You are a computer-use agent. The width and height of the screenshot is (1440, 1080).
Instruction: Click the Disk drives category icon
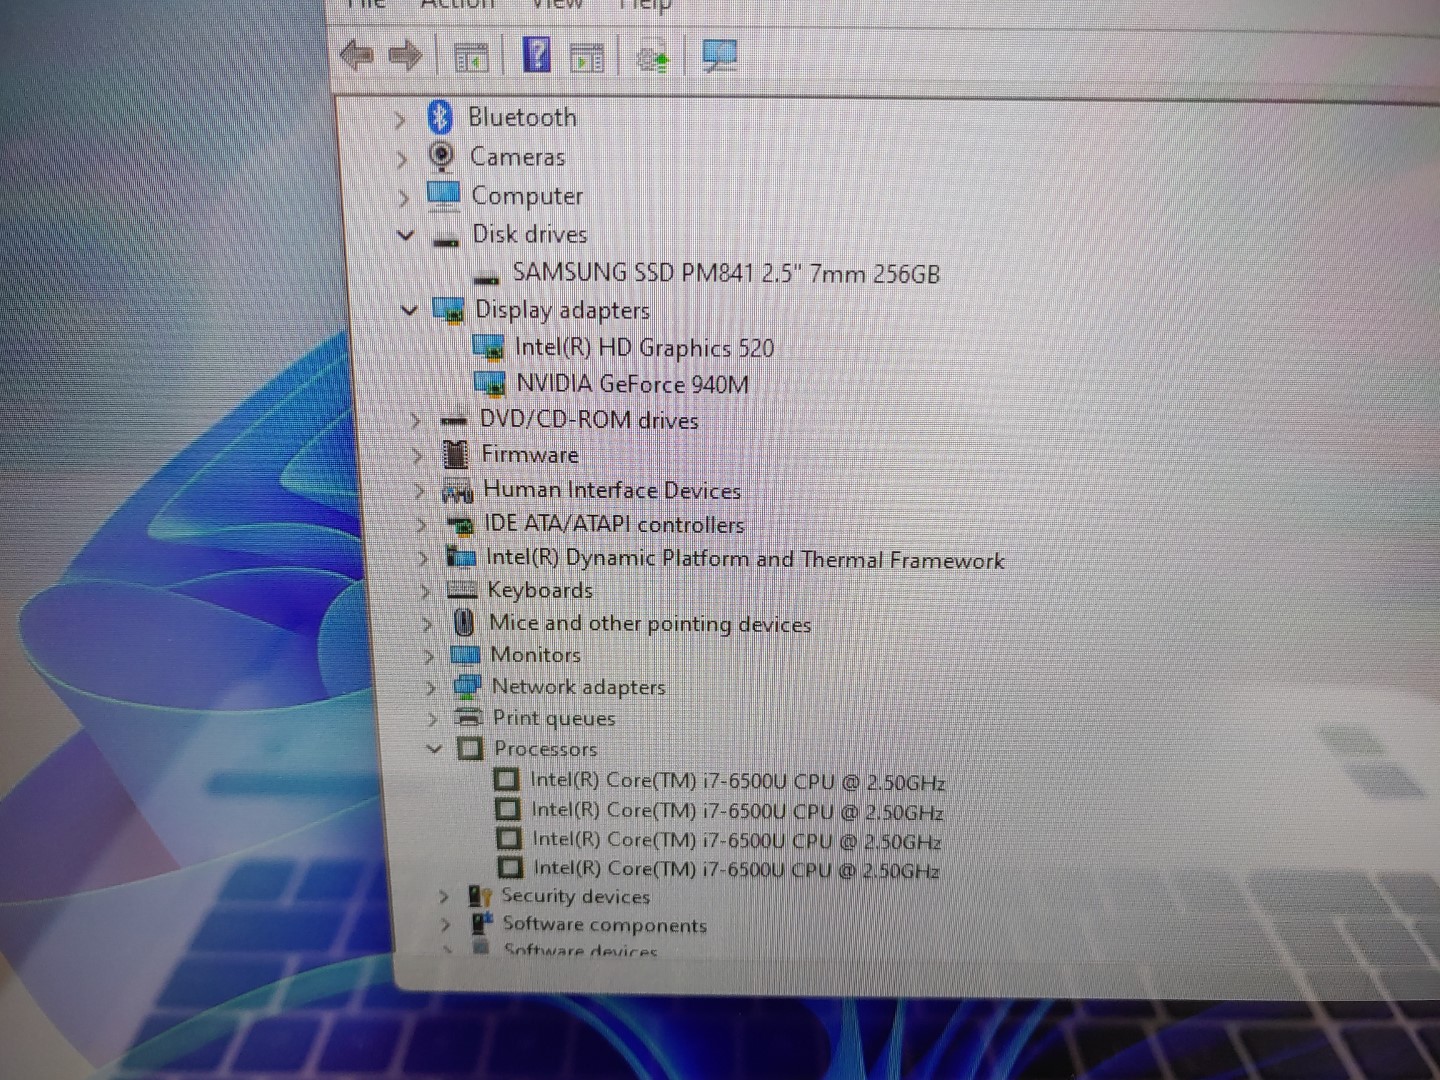tap(446, 240)
